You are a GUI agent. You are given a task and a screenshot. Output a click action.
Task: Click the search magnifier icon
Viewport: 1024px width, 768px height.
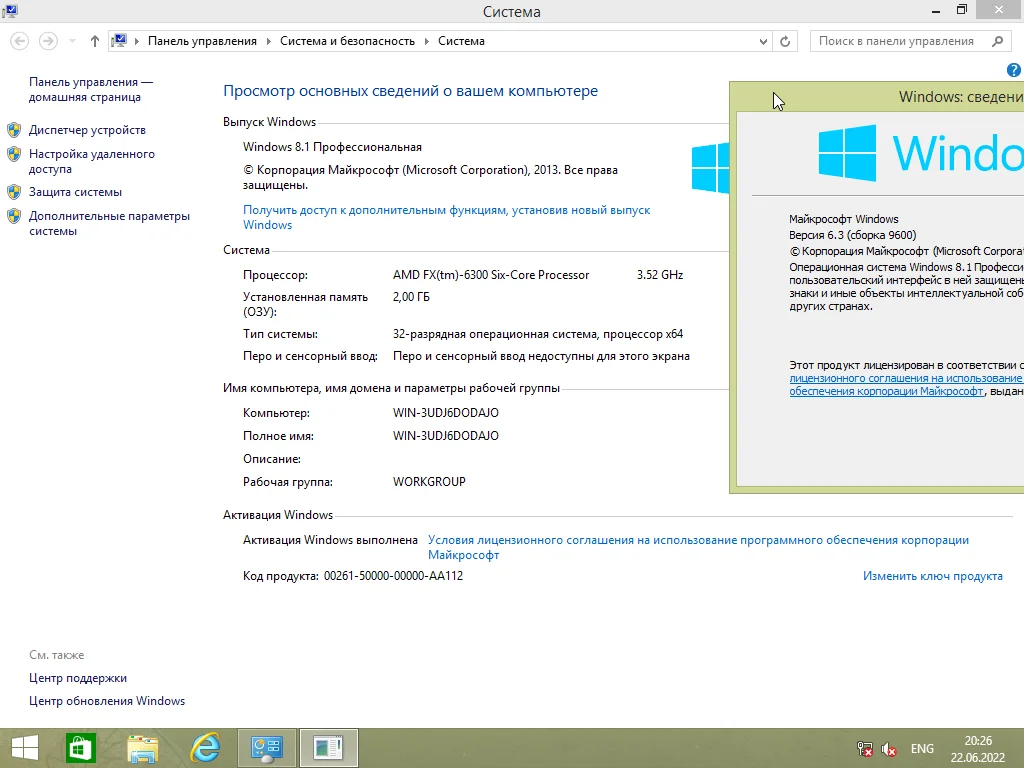(x=997, y=41)
